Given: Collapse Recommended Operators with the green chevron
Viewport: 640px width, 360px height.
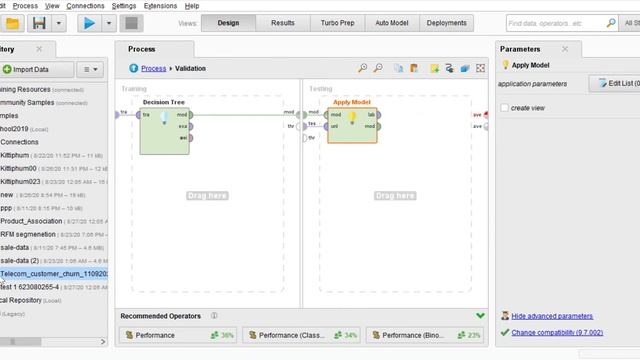Looking at the screenshot, I should (x=480, y=316).
